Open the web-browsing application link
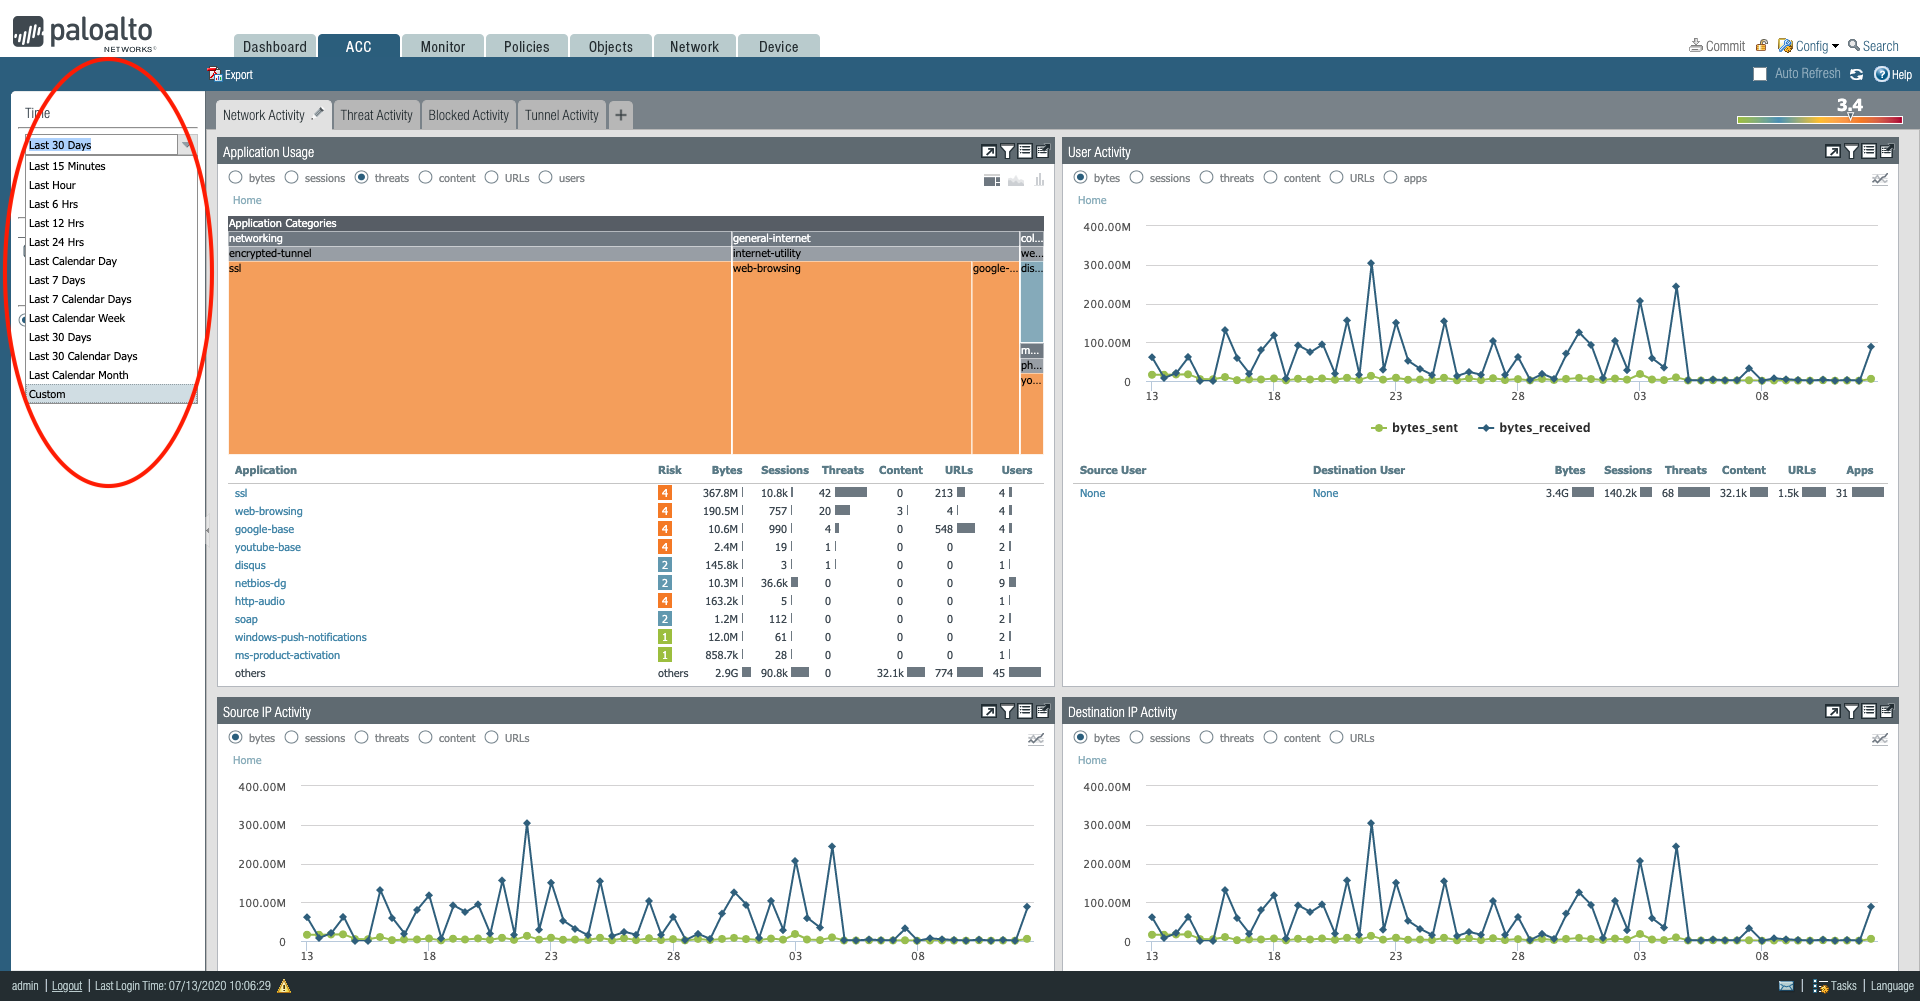Screen dimensions: 1920x1001 pos(268,511)
